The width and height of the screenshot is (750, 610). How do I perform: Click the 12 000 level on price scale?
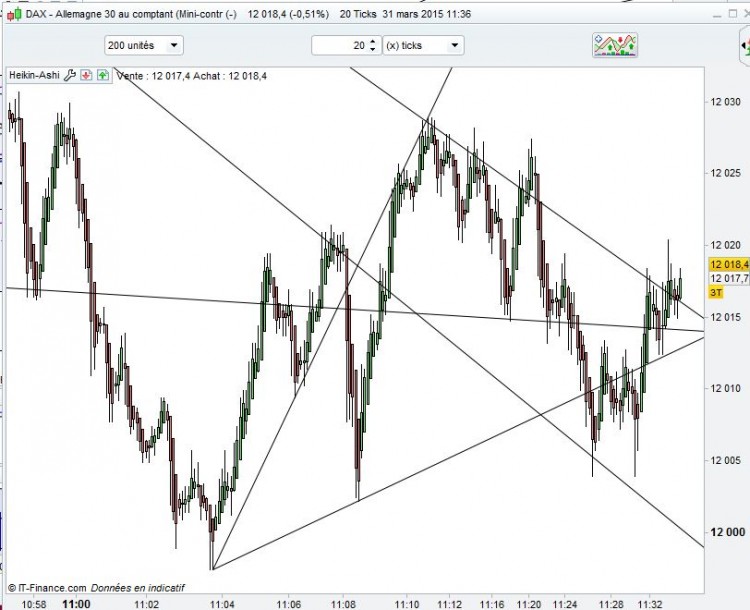727,532
